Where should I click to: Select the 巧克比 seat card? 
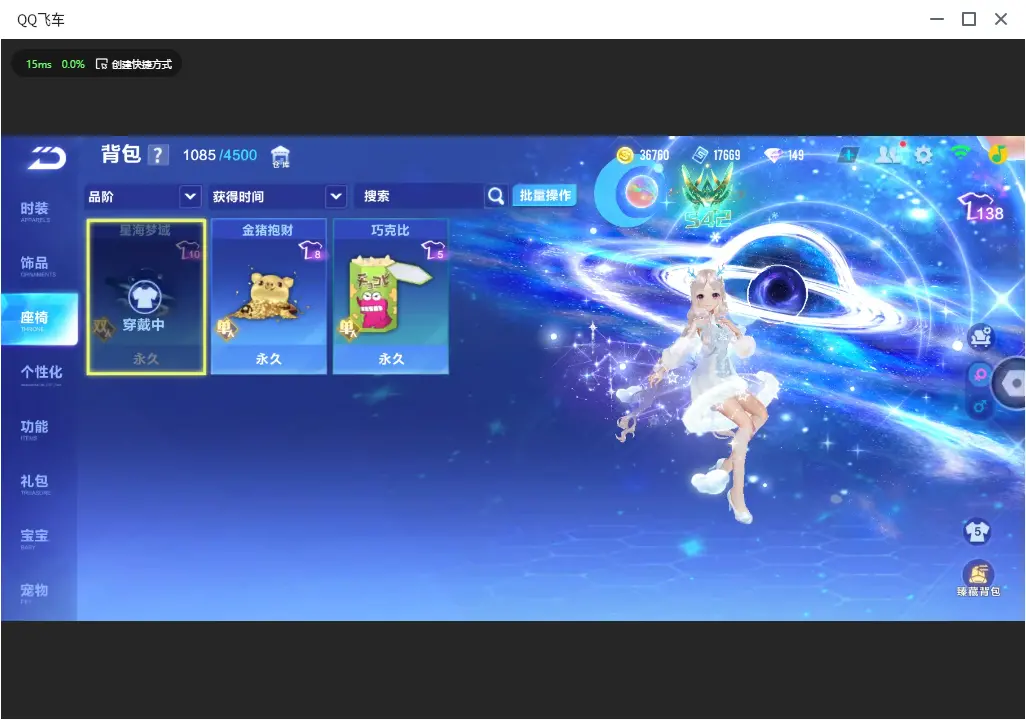click(391, 297)
